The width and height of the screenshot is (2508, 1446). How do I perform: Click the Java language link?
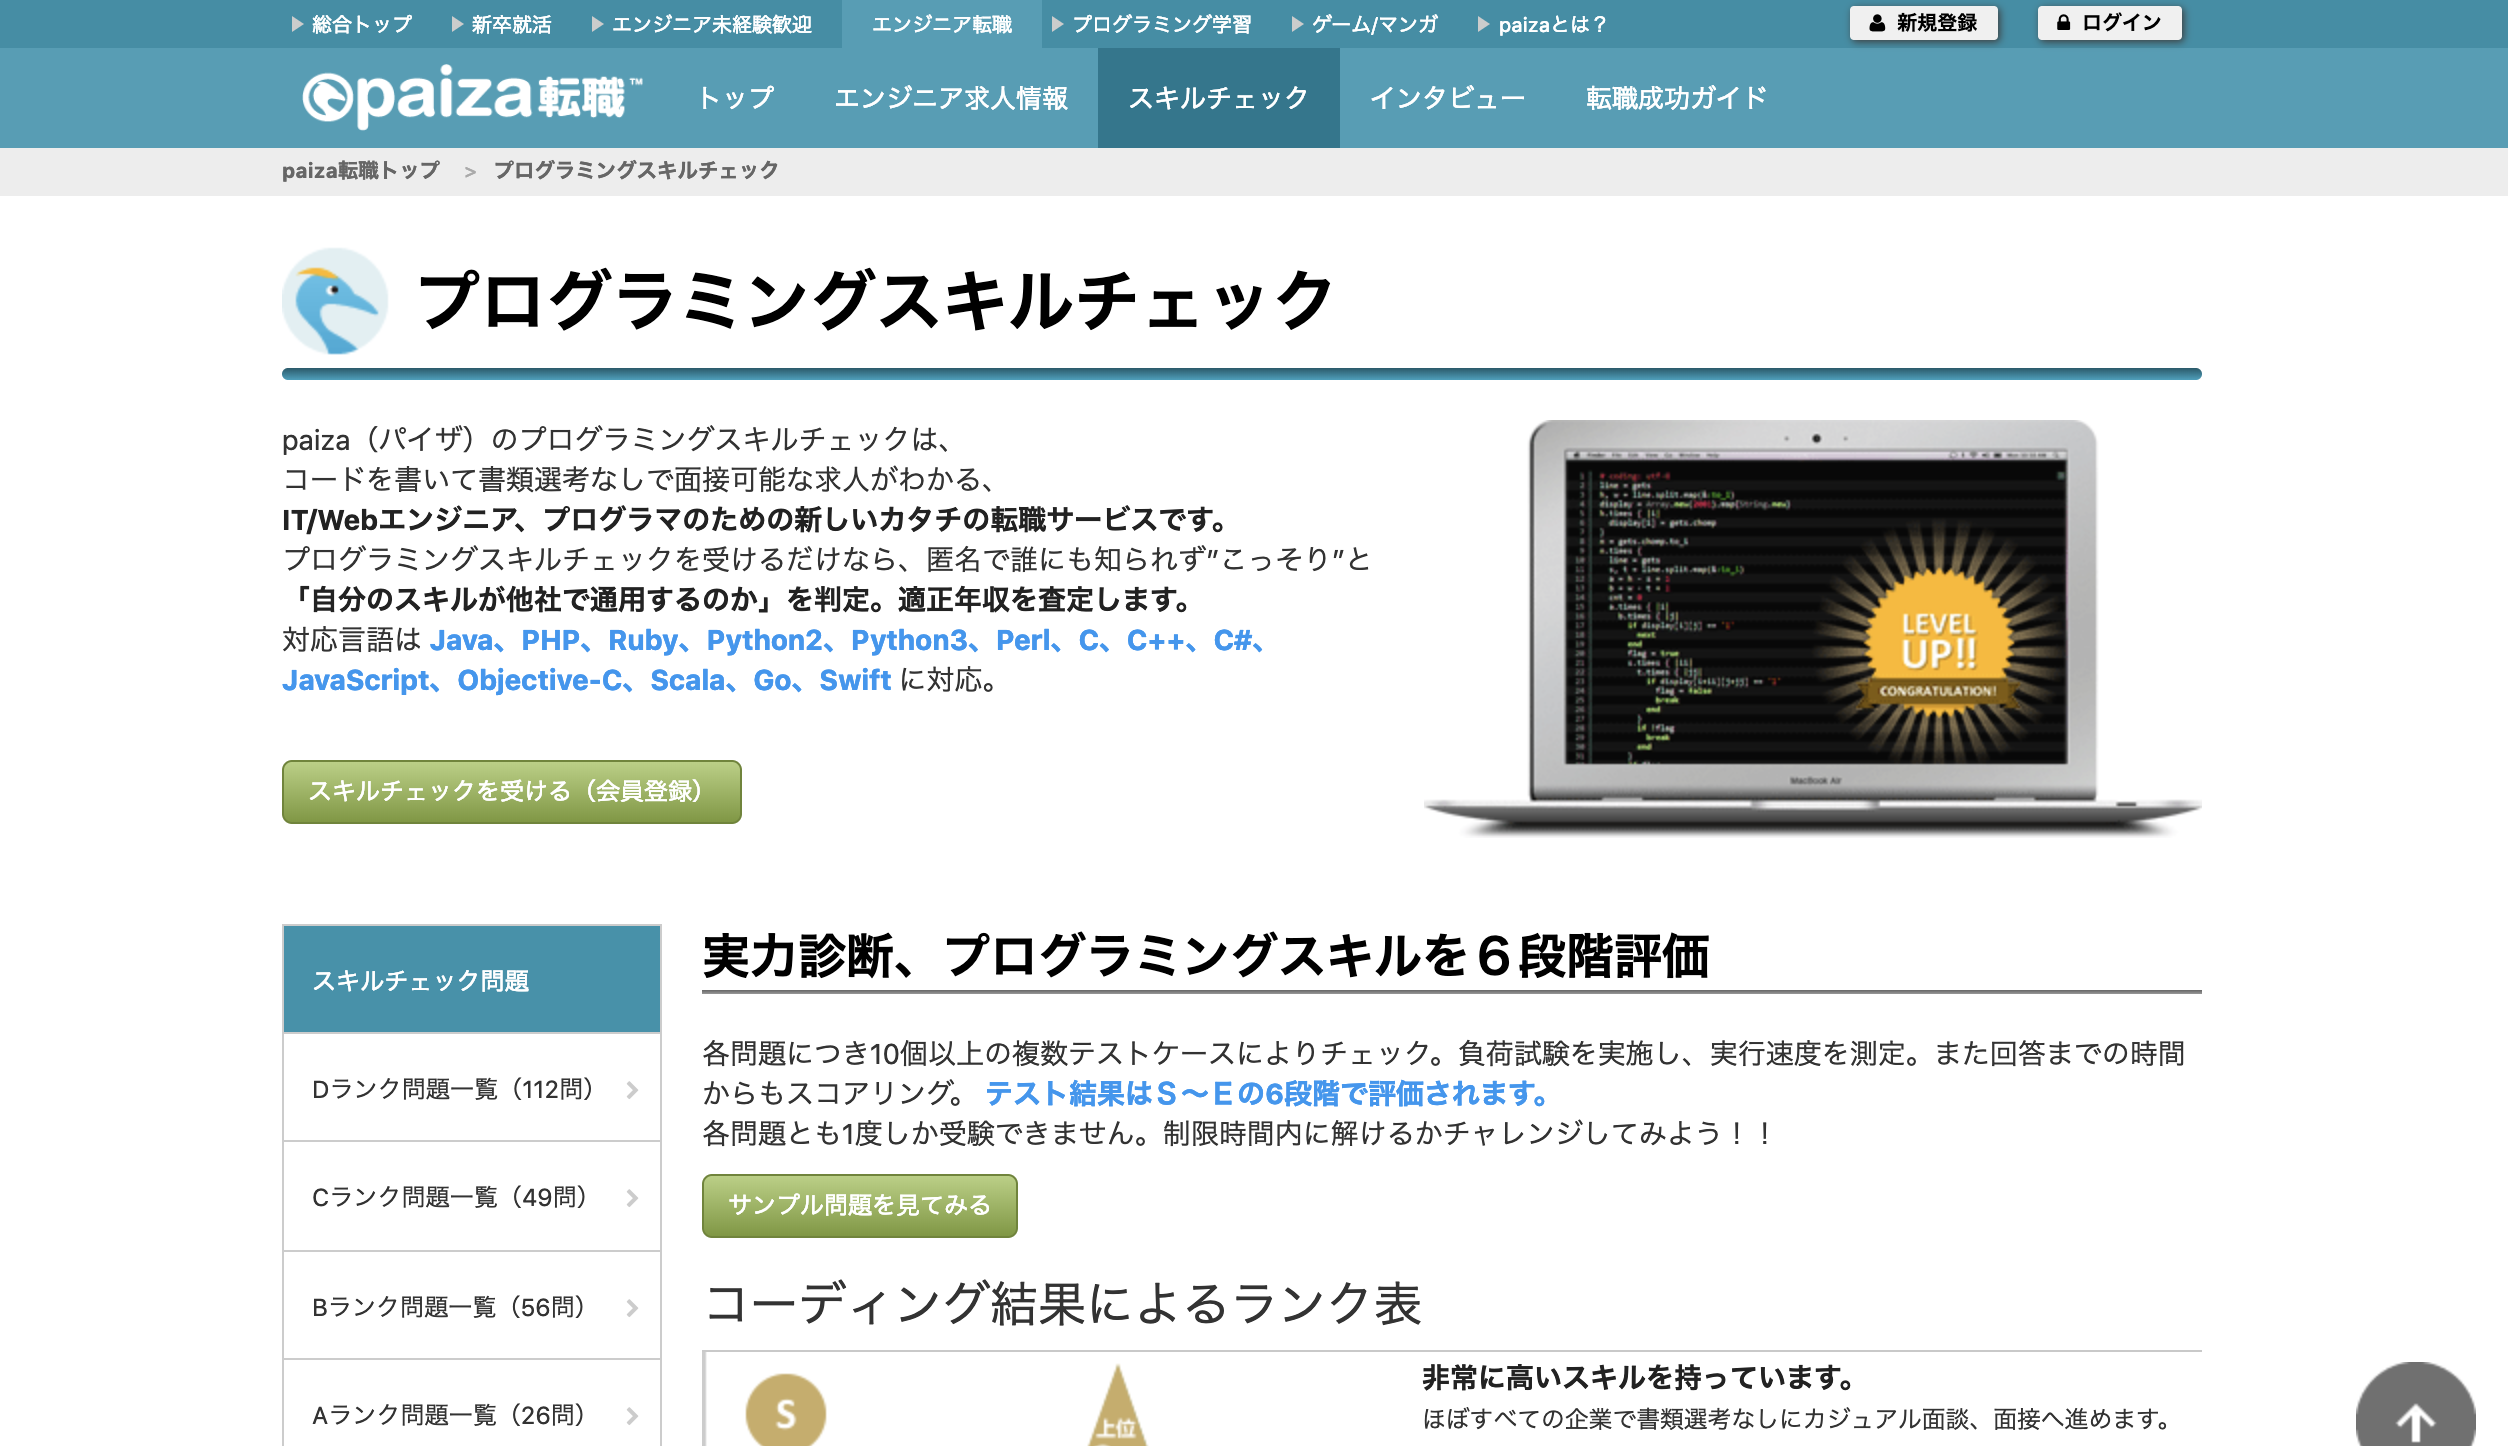click(461, 640)
